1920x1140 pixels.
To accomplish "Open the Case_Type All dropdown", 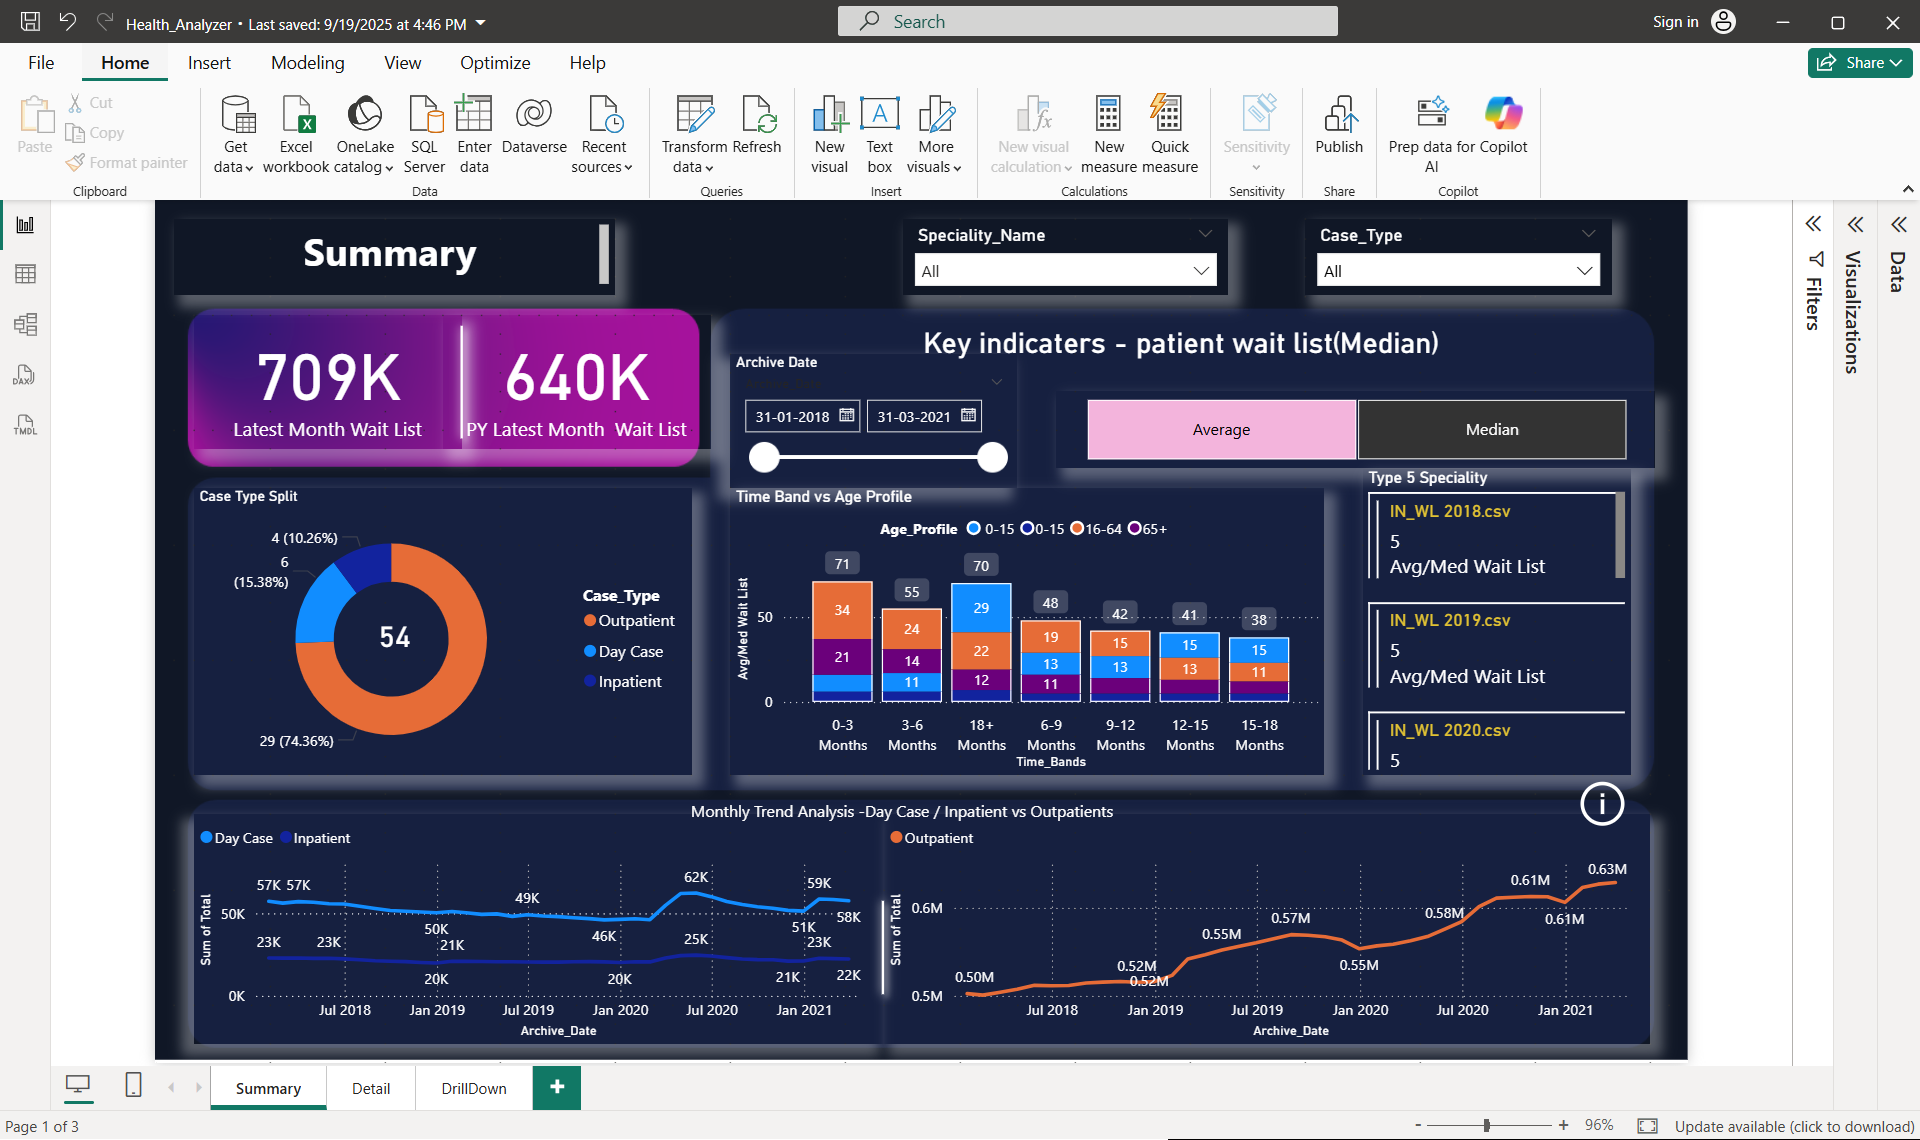I will click(x=1458, y=271).
